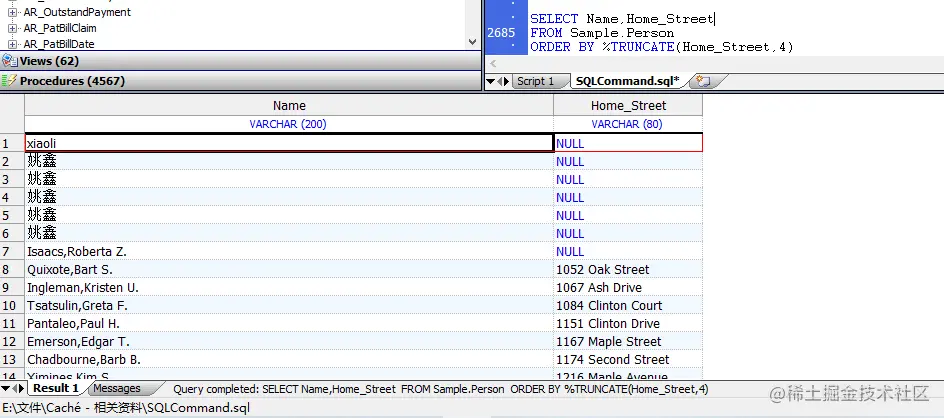Select the Pantaleo,Paul H. cell
944x418 pixels.
289,323
